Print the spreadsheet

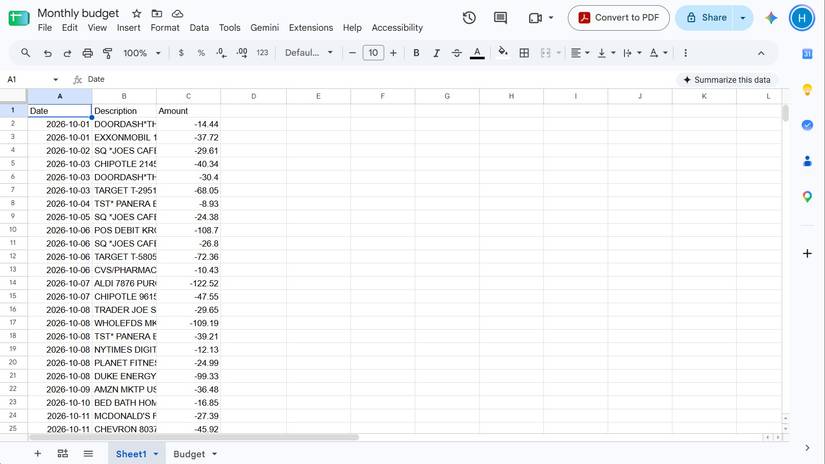(87, 53)
